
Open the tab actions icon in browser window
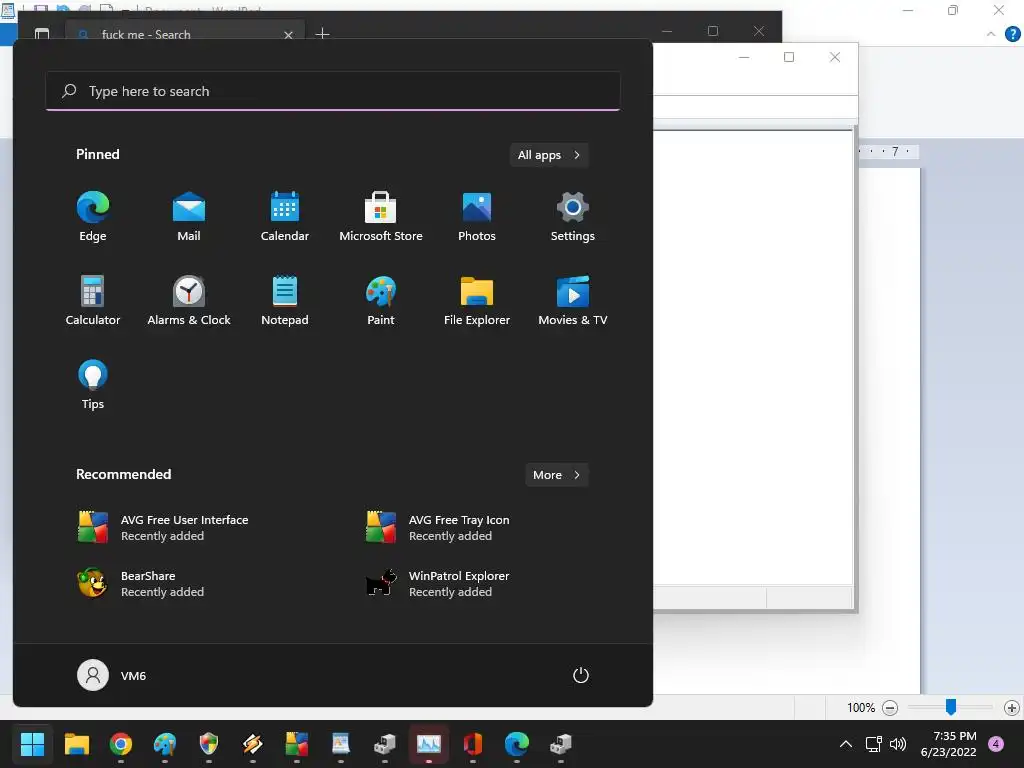pyautogui.click(x=42, y=33)
